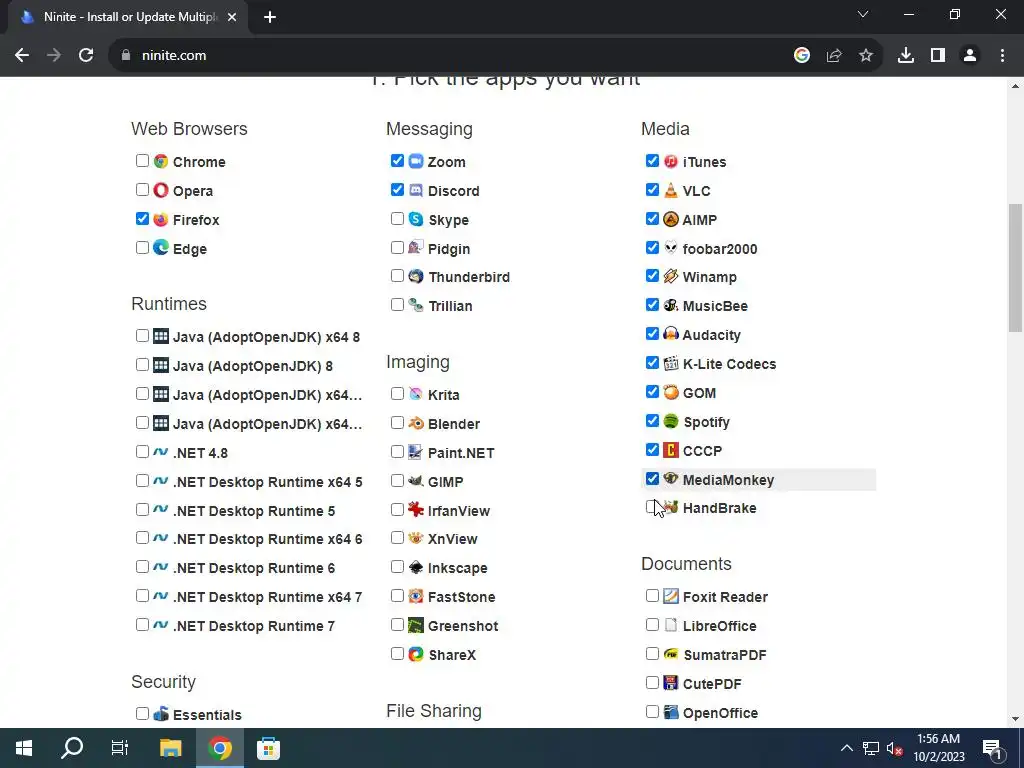The height and width of the screenshot is (768, 1024).
Task: Select the Krita checkbox
Action: [397, 394]
